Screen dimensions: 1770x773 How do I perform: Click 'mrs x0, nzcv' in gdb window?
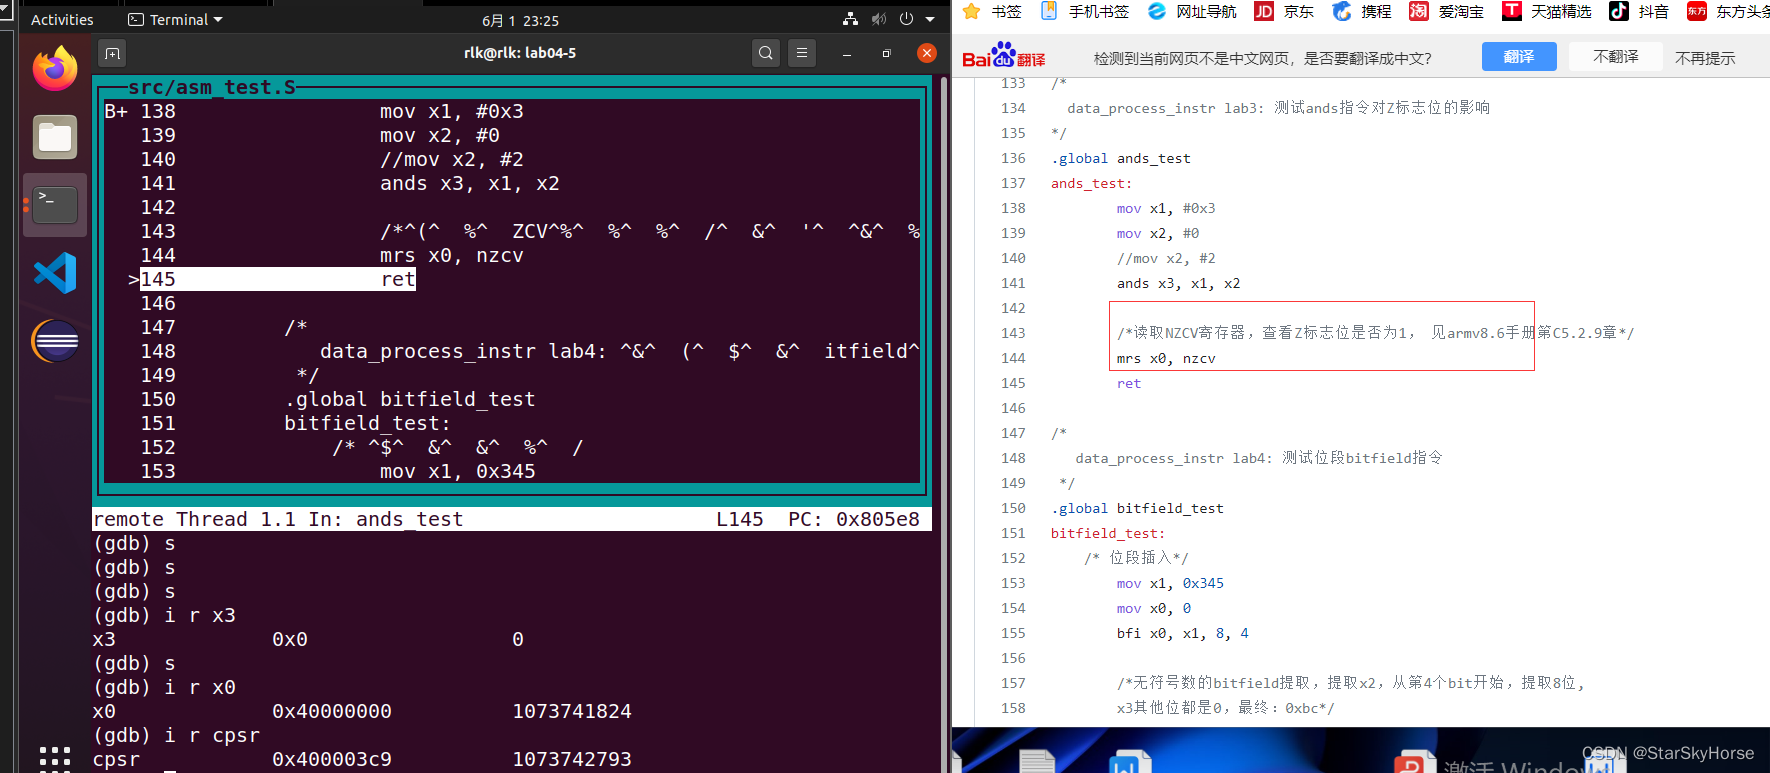451,255
